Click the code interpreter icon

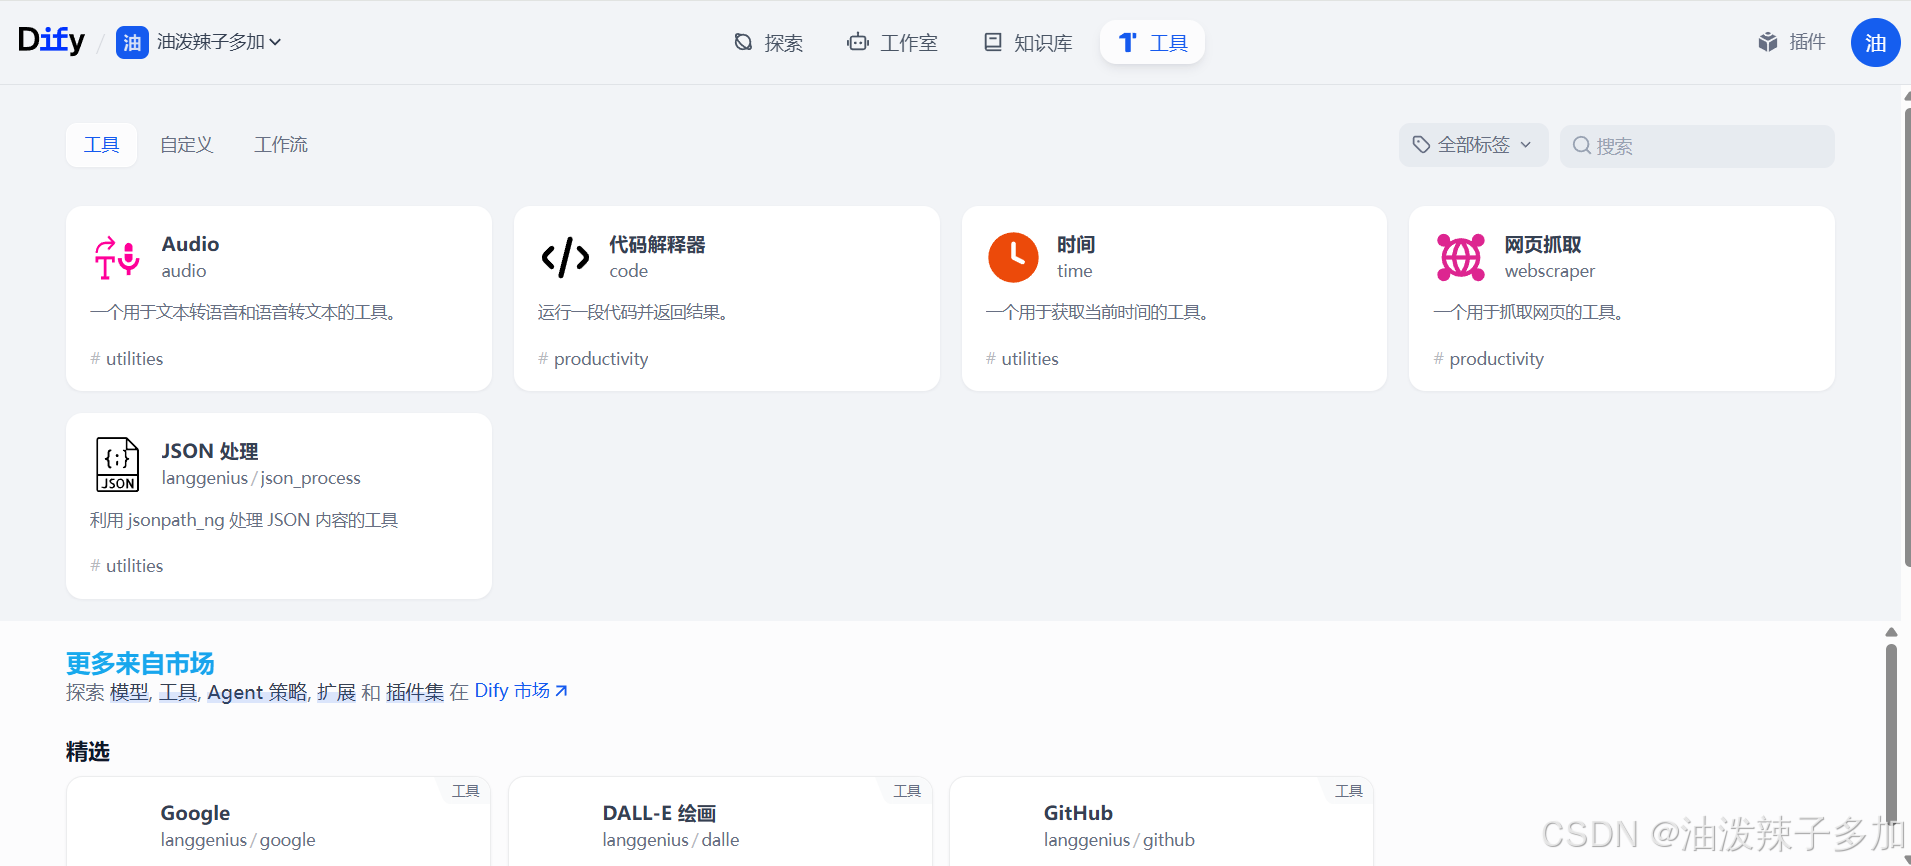click(565, 257)
